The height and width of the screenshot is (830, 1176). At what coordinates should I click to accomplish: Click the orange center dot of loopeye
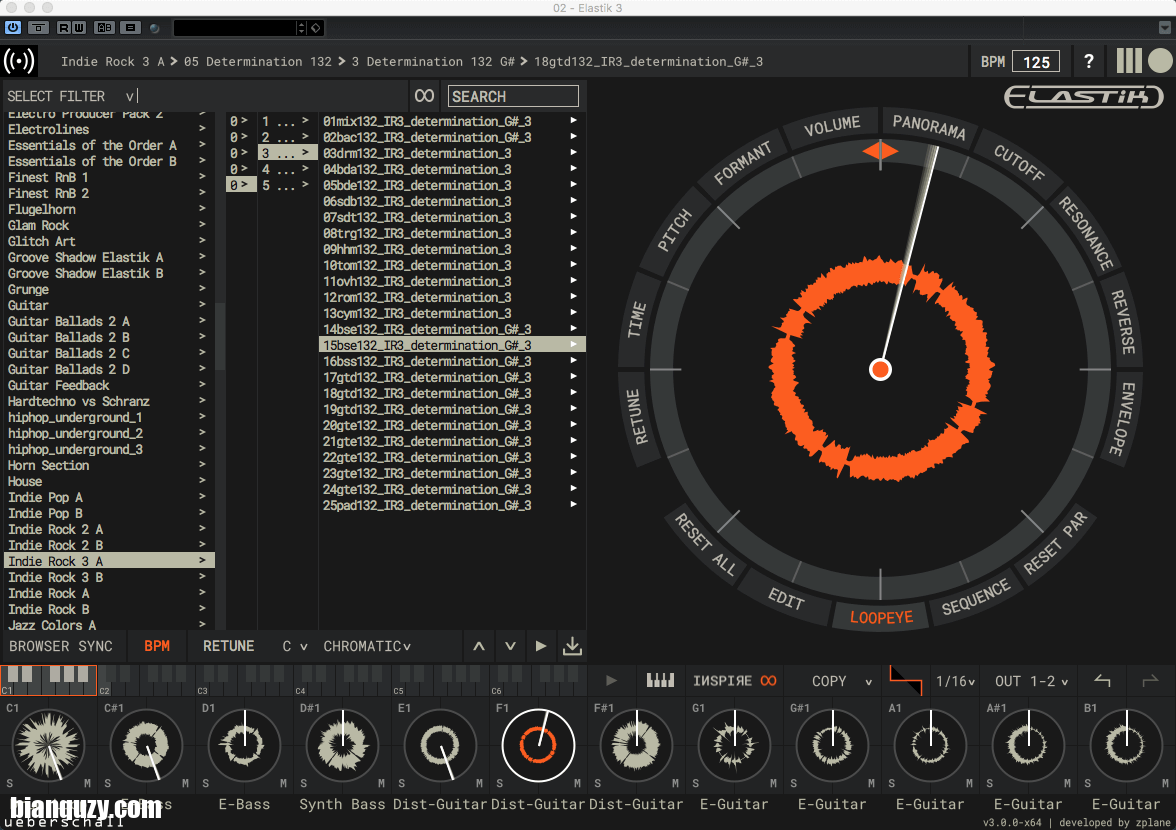[x=880, y=370]
